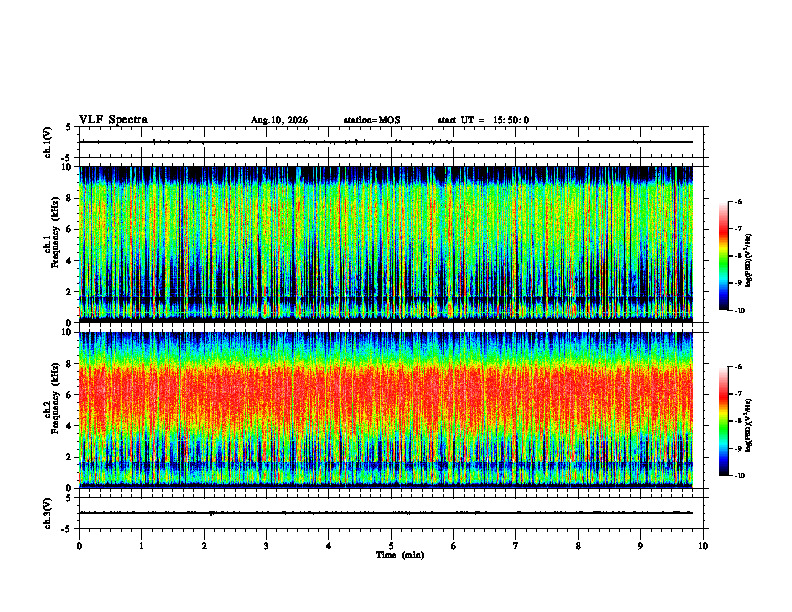792x612 pixels.
Task: Click the VLF Spectra title text
Action: pyautogui.click(x=113, y=120)
